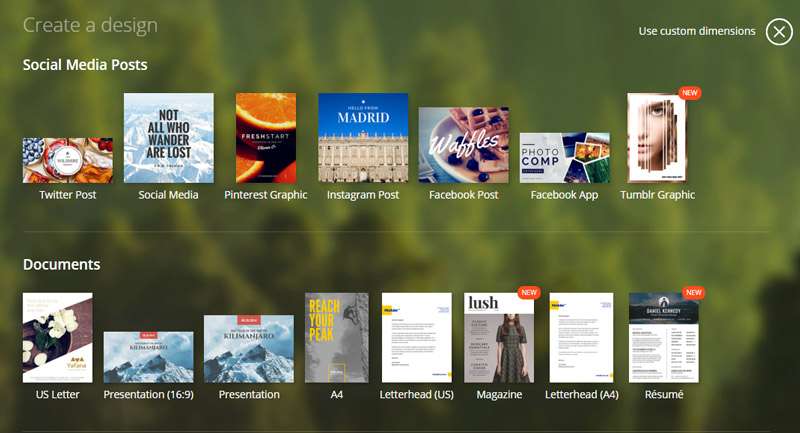Open the A4 Reach Your Peak thumbnail
This screenshot has width=800, height=433.
[x=337, y=338]
